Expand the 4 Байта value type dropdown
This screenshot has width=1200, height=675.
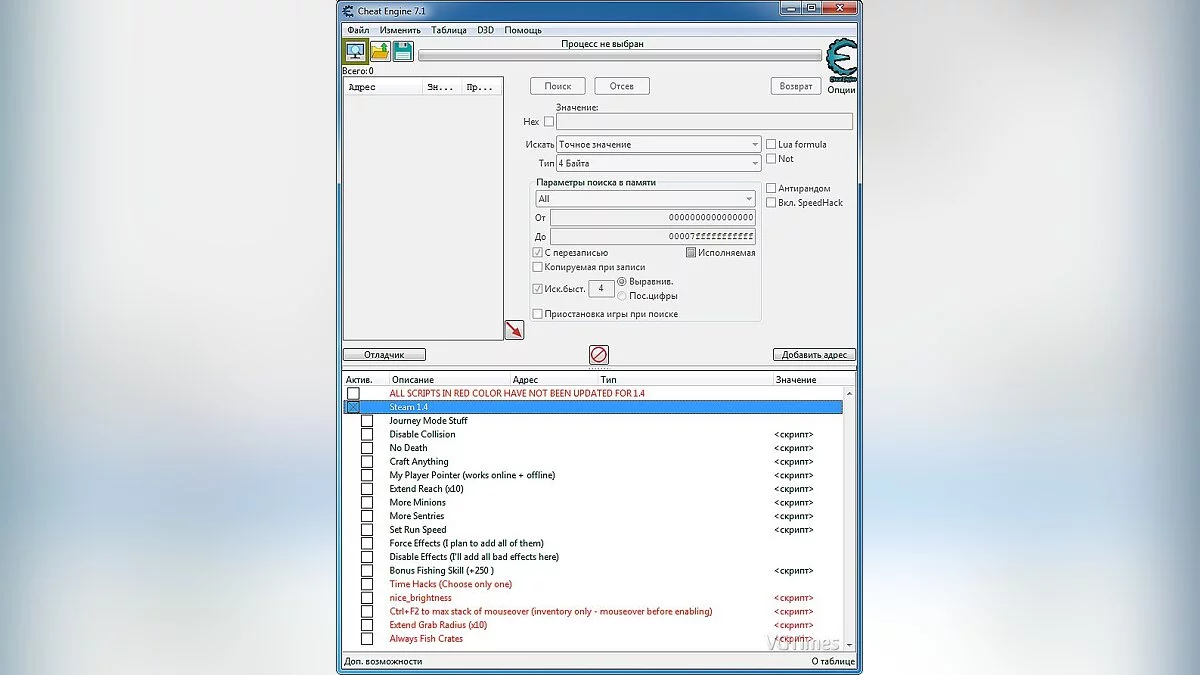tap(659, 163)
